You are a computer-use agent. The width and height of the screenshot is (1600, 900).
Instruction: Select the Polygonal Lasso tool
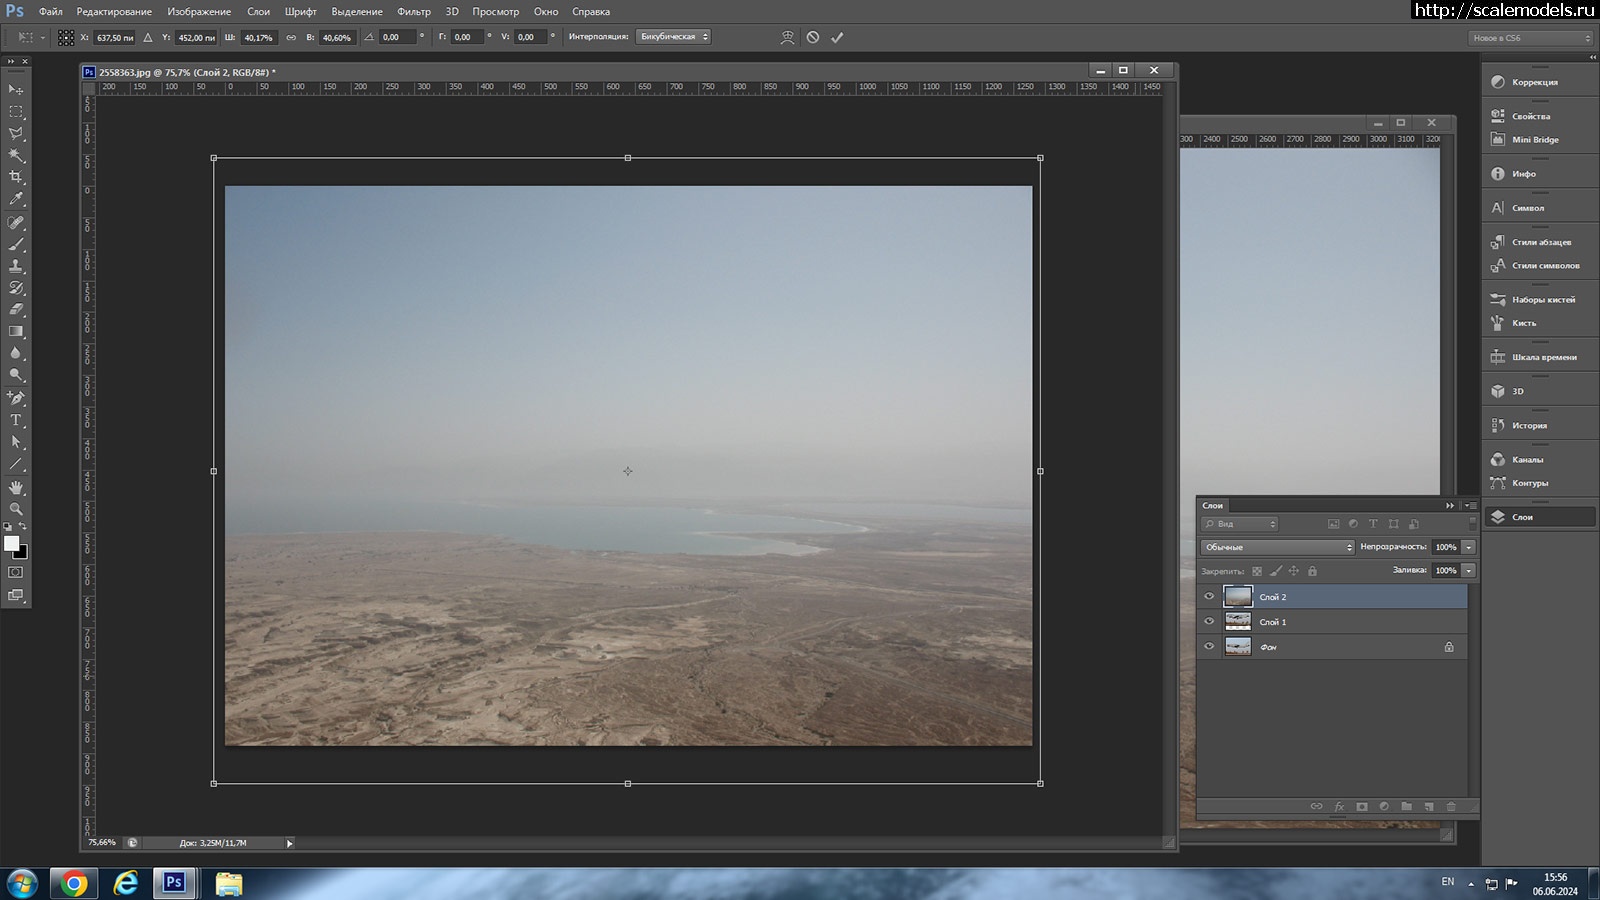[16, 133]
